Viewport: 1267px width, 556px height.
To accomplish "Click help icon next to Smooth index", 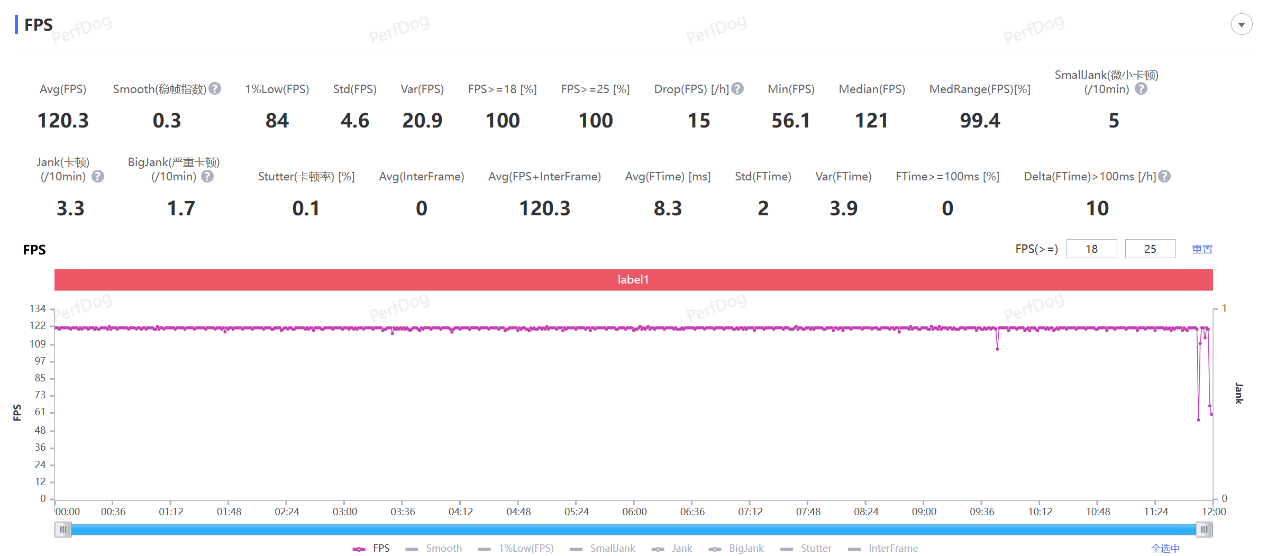I will coord(215,89).
